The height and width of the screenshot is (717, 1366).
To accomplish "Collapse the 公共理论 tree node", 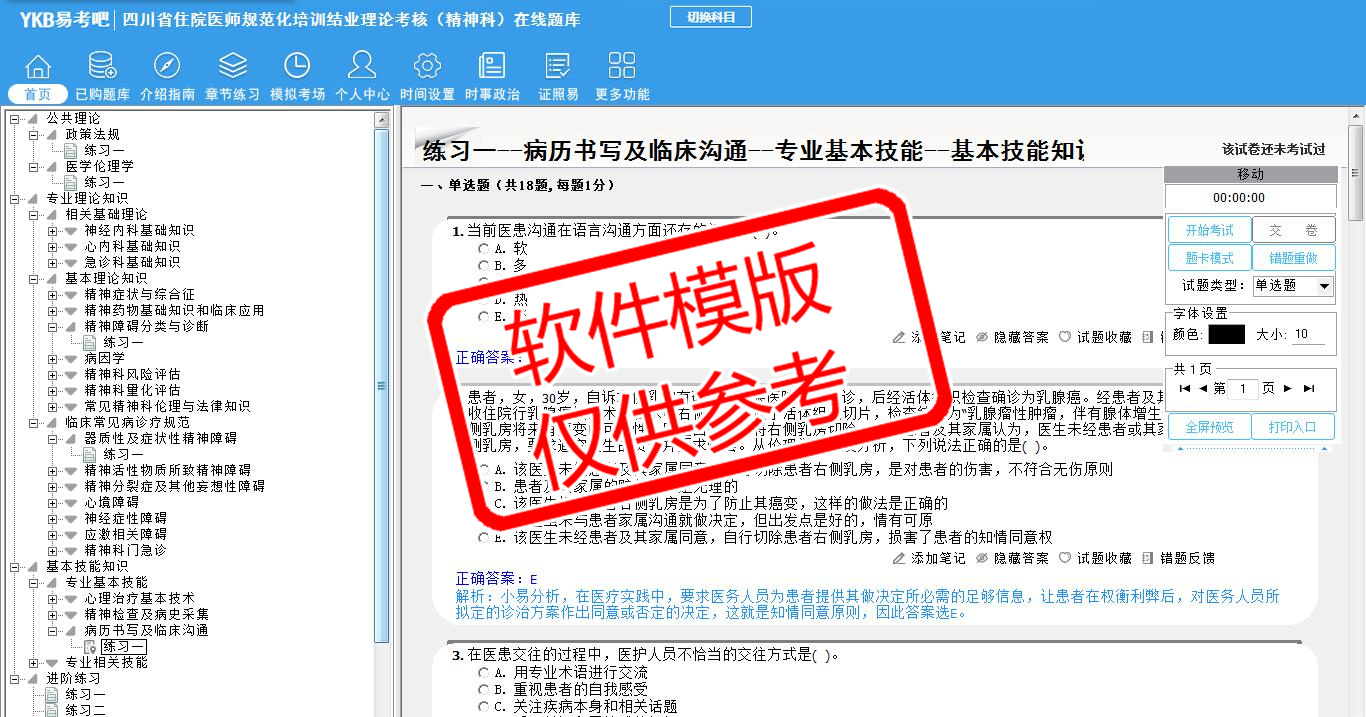I will click(x=15, y=119).
